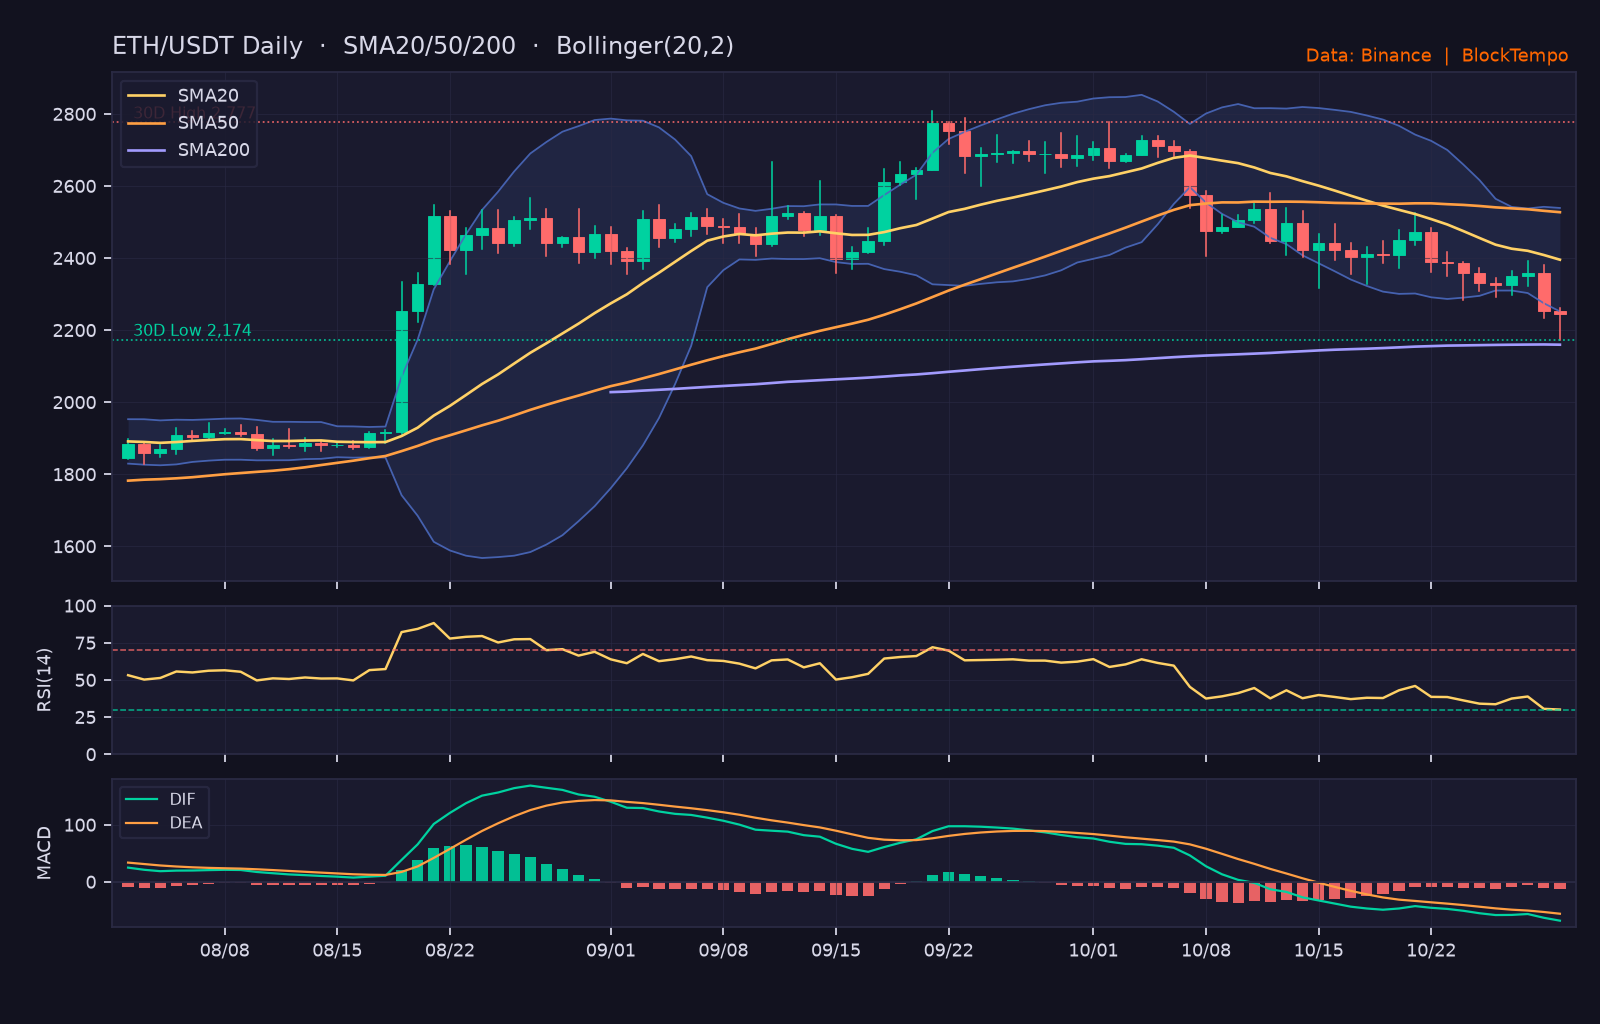Viewport: 1600px width, 1024px height.
Task: Click the 09/01 date label
Action: point(611,950)
